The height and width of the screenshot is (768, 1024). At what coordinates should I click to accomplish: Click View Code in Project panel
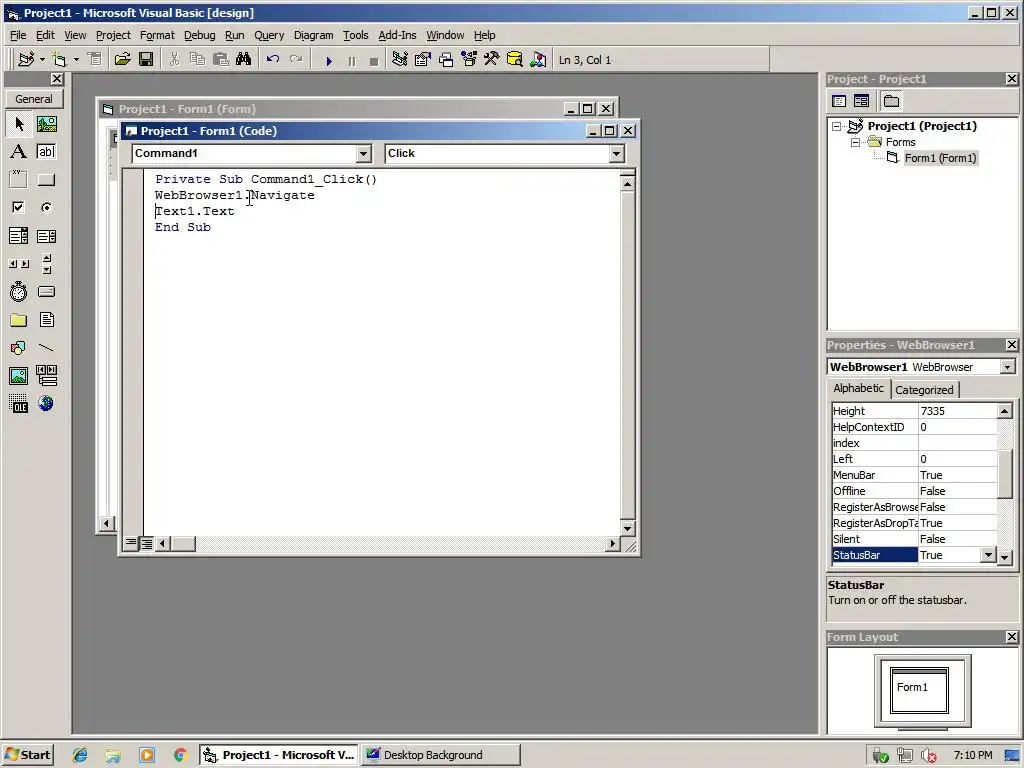[839, 101]
